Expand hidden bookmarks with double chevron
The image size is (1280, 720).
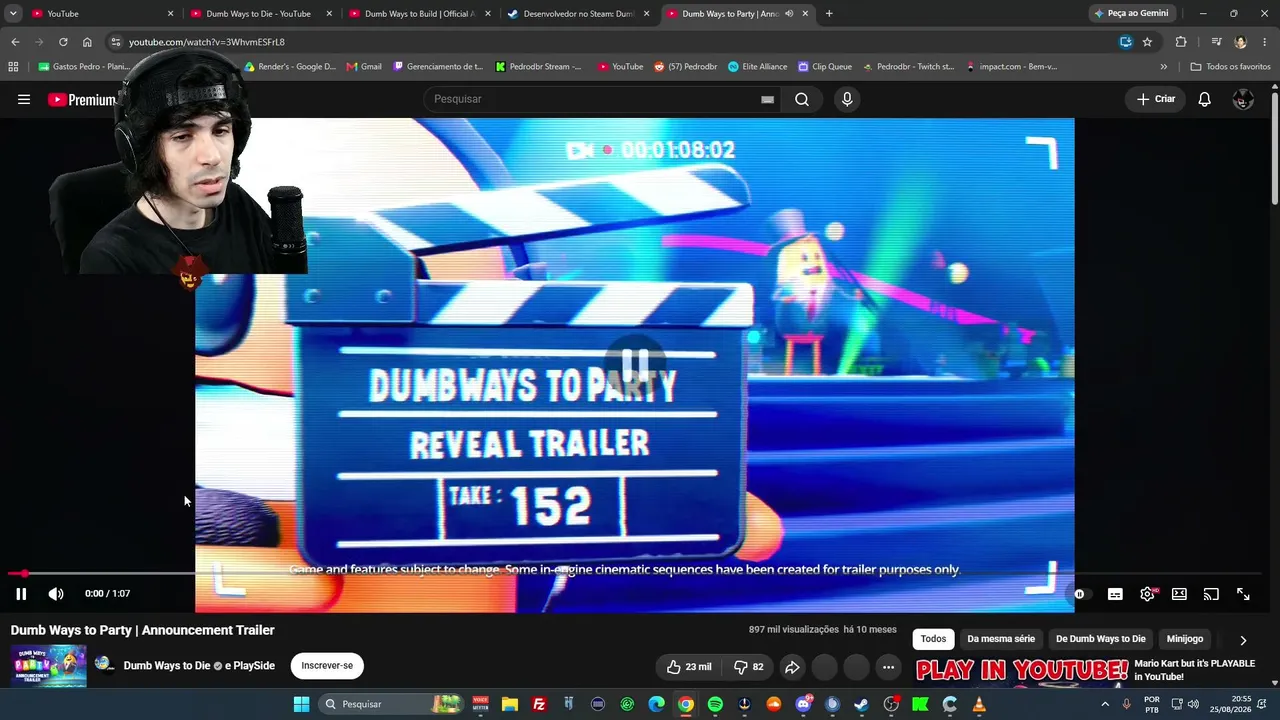point(1163,67)
